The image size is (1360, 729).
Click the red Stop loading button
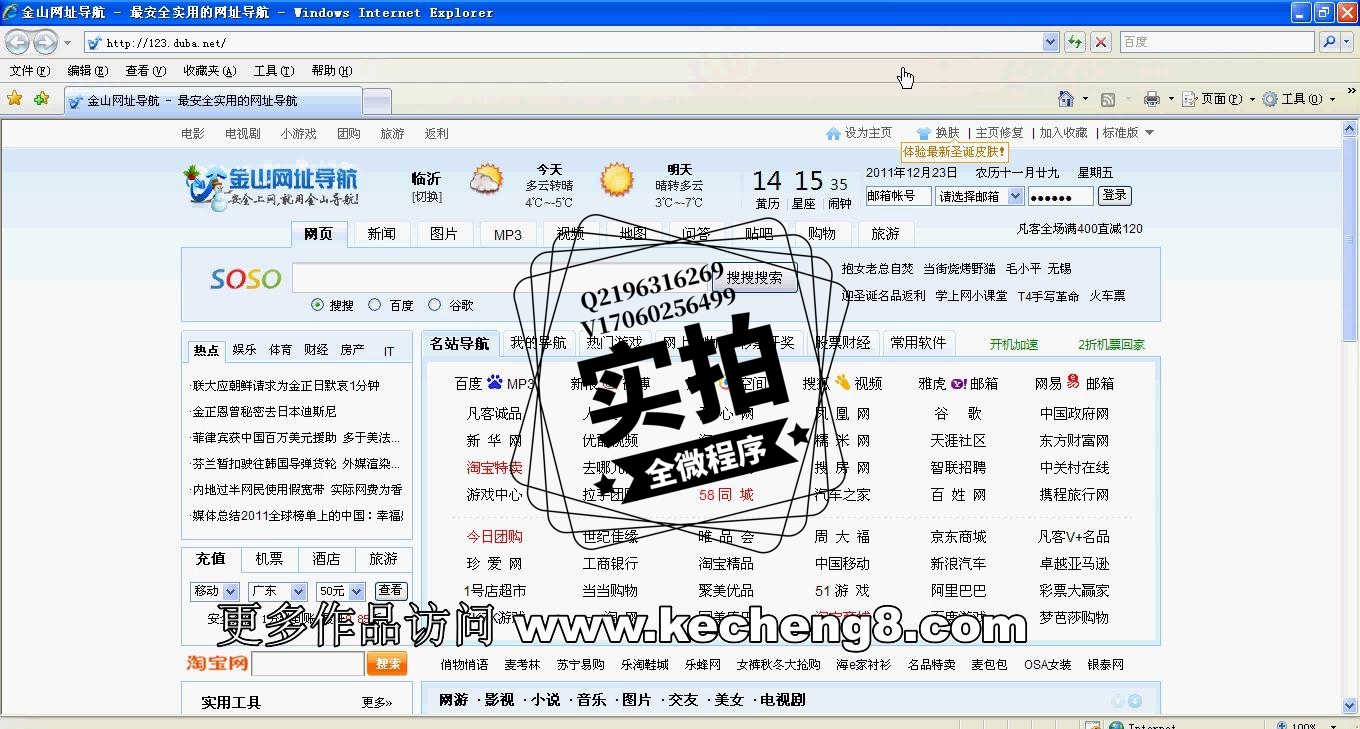[1101, 42]
